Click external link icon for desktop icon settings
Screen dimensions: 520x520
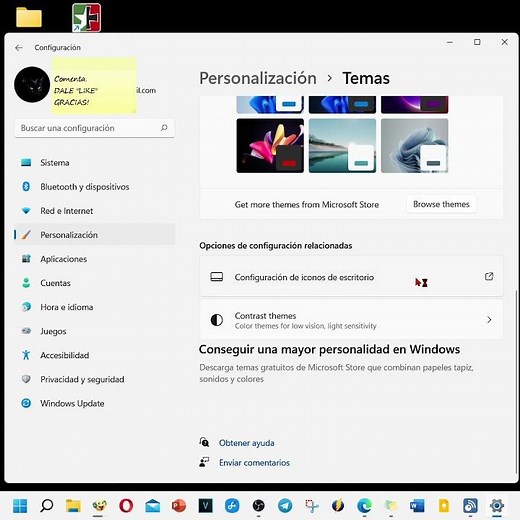click(x=489, y=276)
